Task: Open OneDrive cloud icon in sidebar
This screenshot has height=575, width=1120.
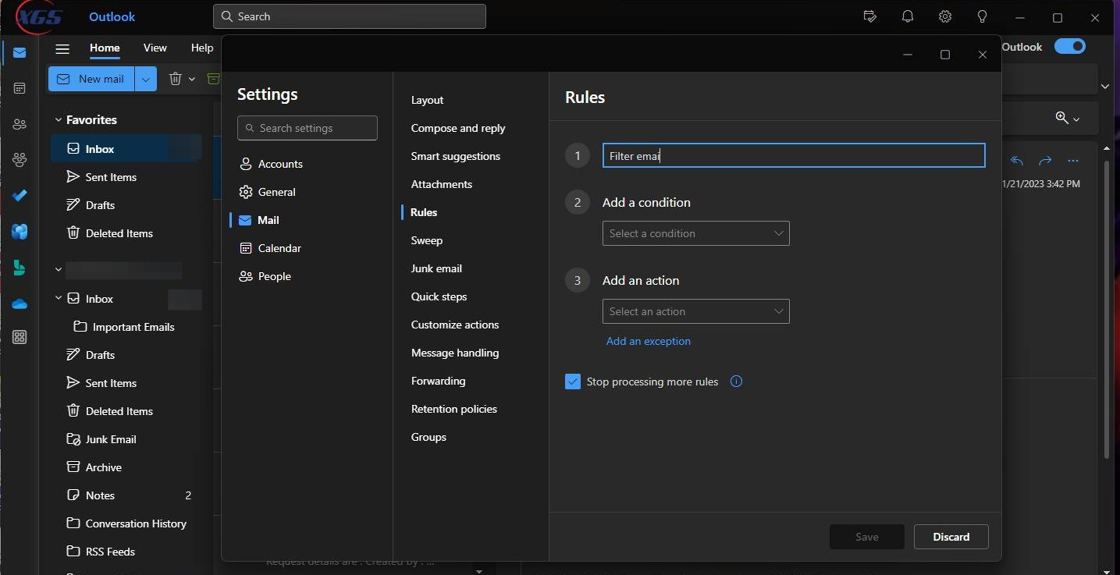Action: pyautogui.click(x=19, y=304)
